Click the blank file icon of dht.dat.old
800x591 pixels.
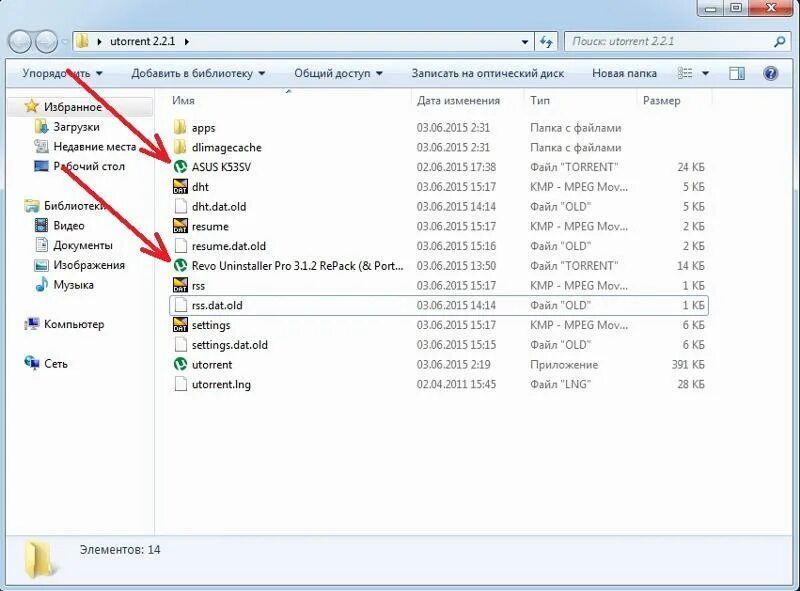181,206
